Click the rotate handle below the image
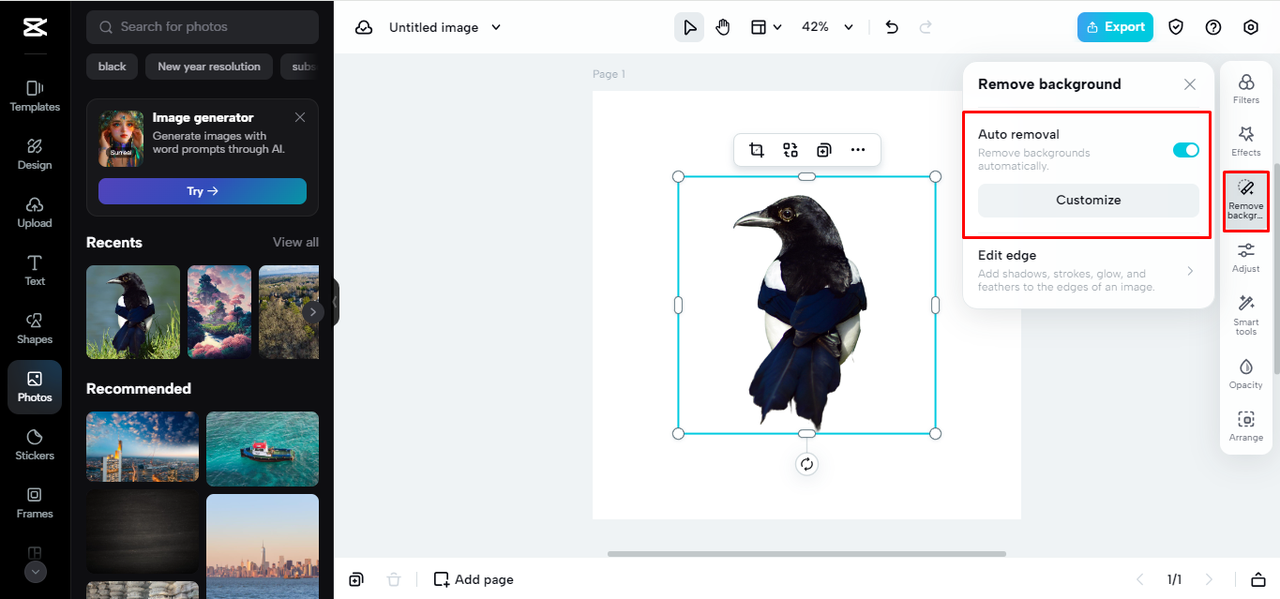The width and height of the screenshot is (1280, 599). pyautogui.click(x=807, y=464)
